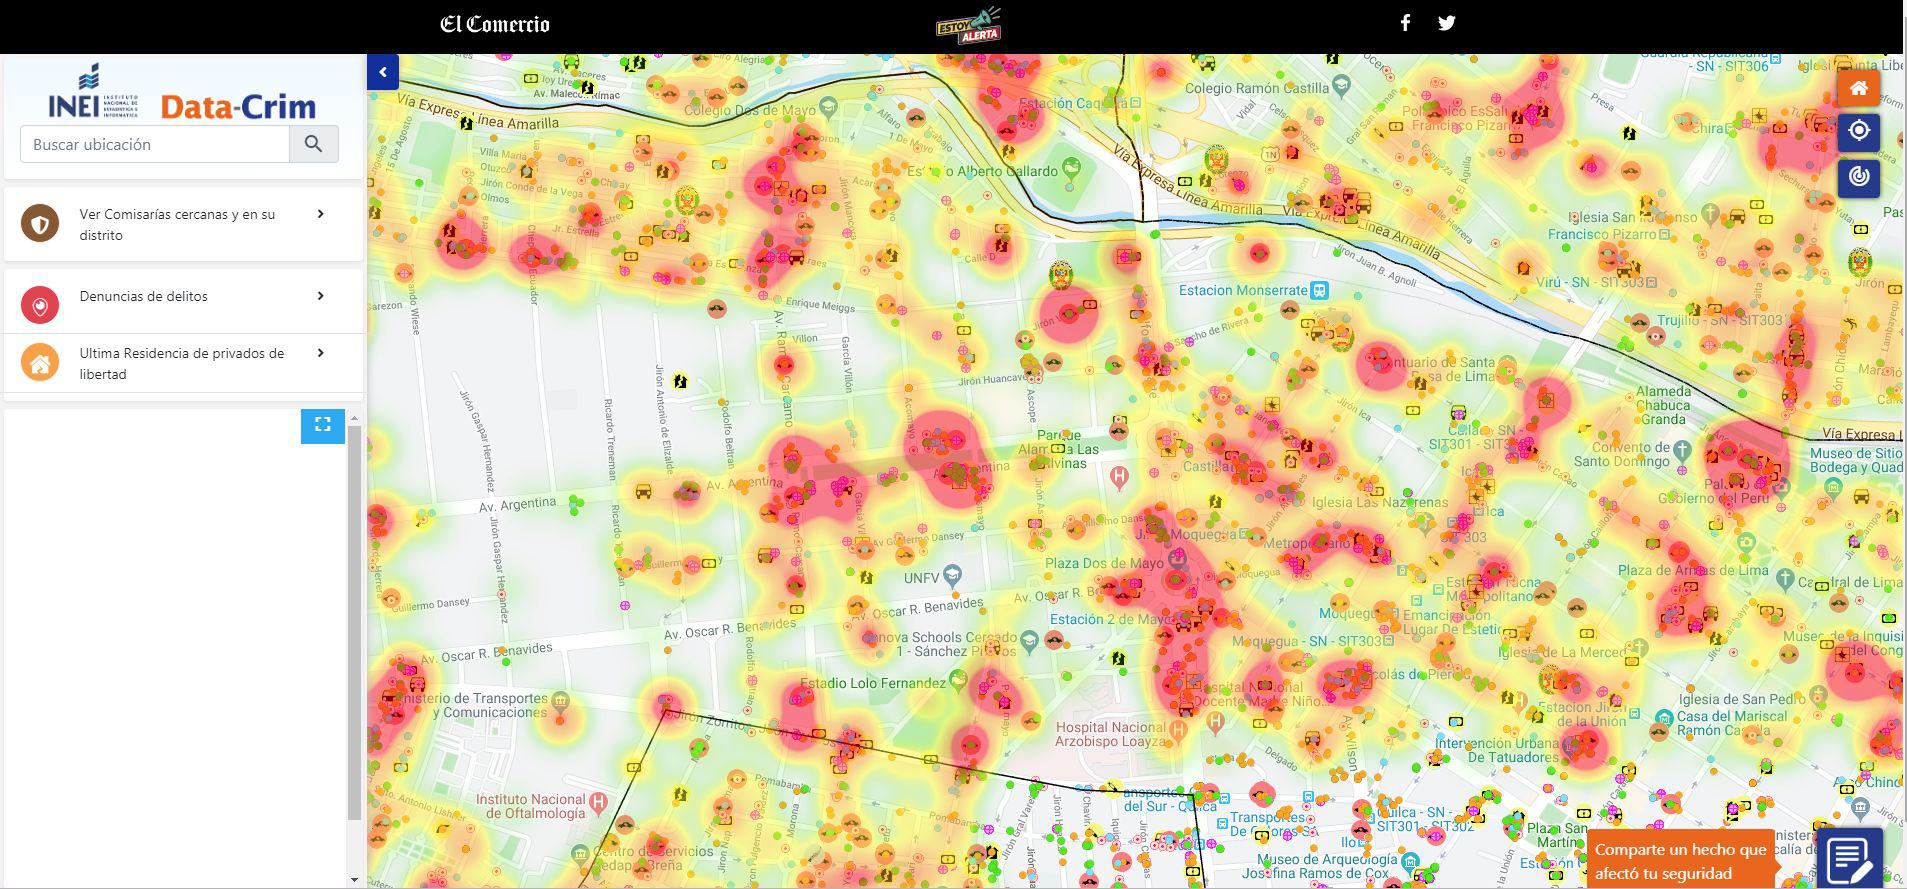Image resolution: width=1907 pixels, height=889 pixels.
Task: Click the El Comercio logo link
Action: tap(495, 24)
